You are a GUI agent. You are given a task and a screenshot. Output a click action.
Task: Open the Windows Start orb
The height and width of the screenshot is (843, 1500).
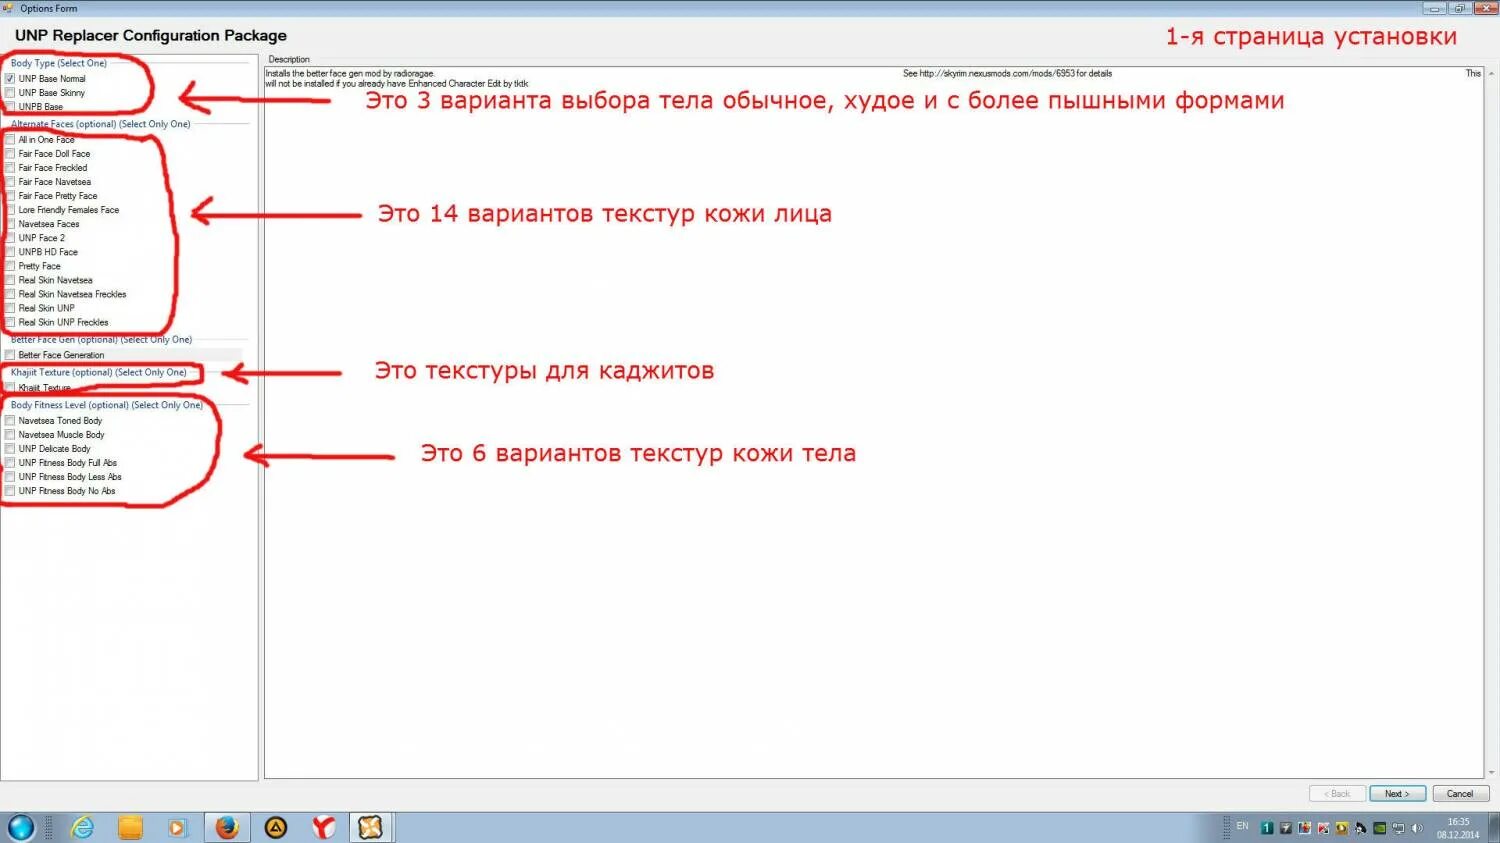[x=21, y=827]
